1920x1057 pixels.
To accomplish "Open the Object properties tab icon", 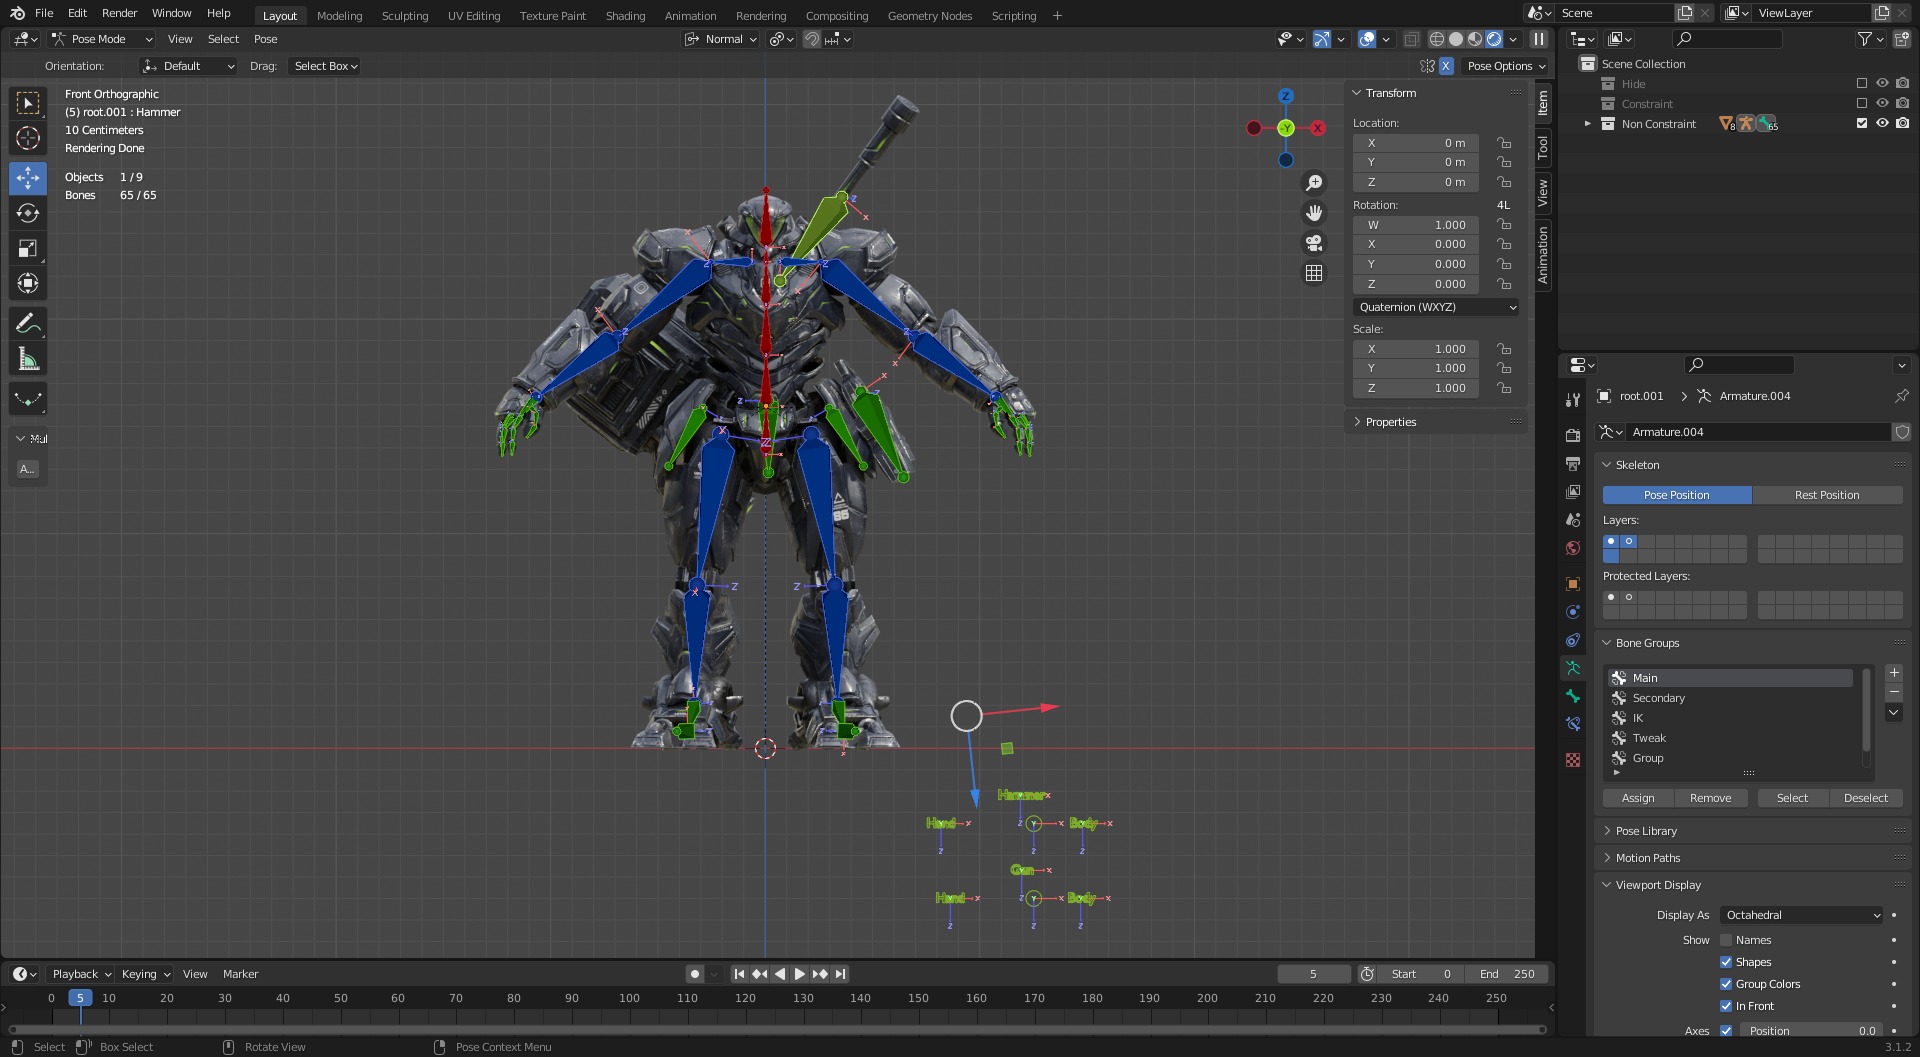I will pos(1573,584).
